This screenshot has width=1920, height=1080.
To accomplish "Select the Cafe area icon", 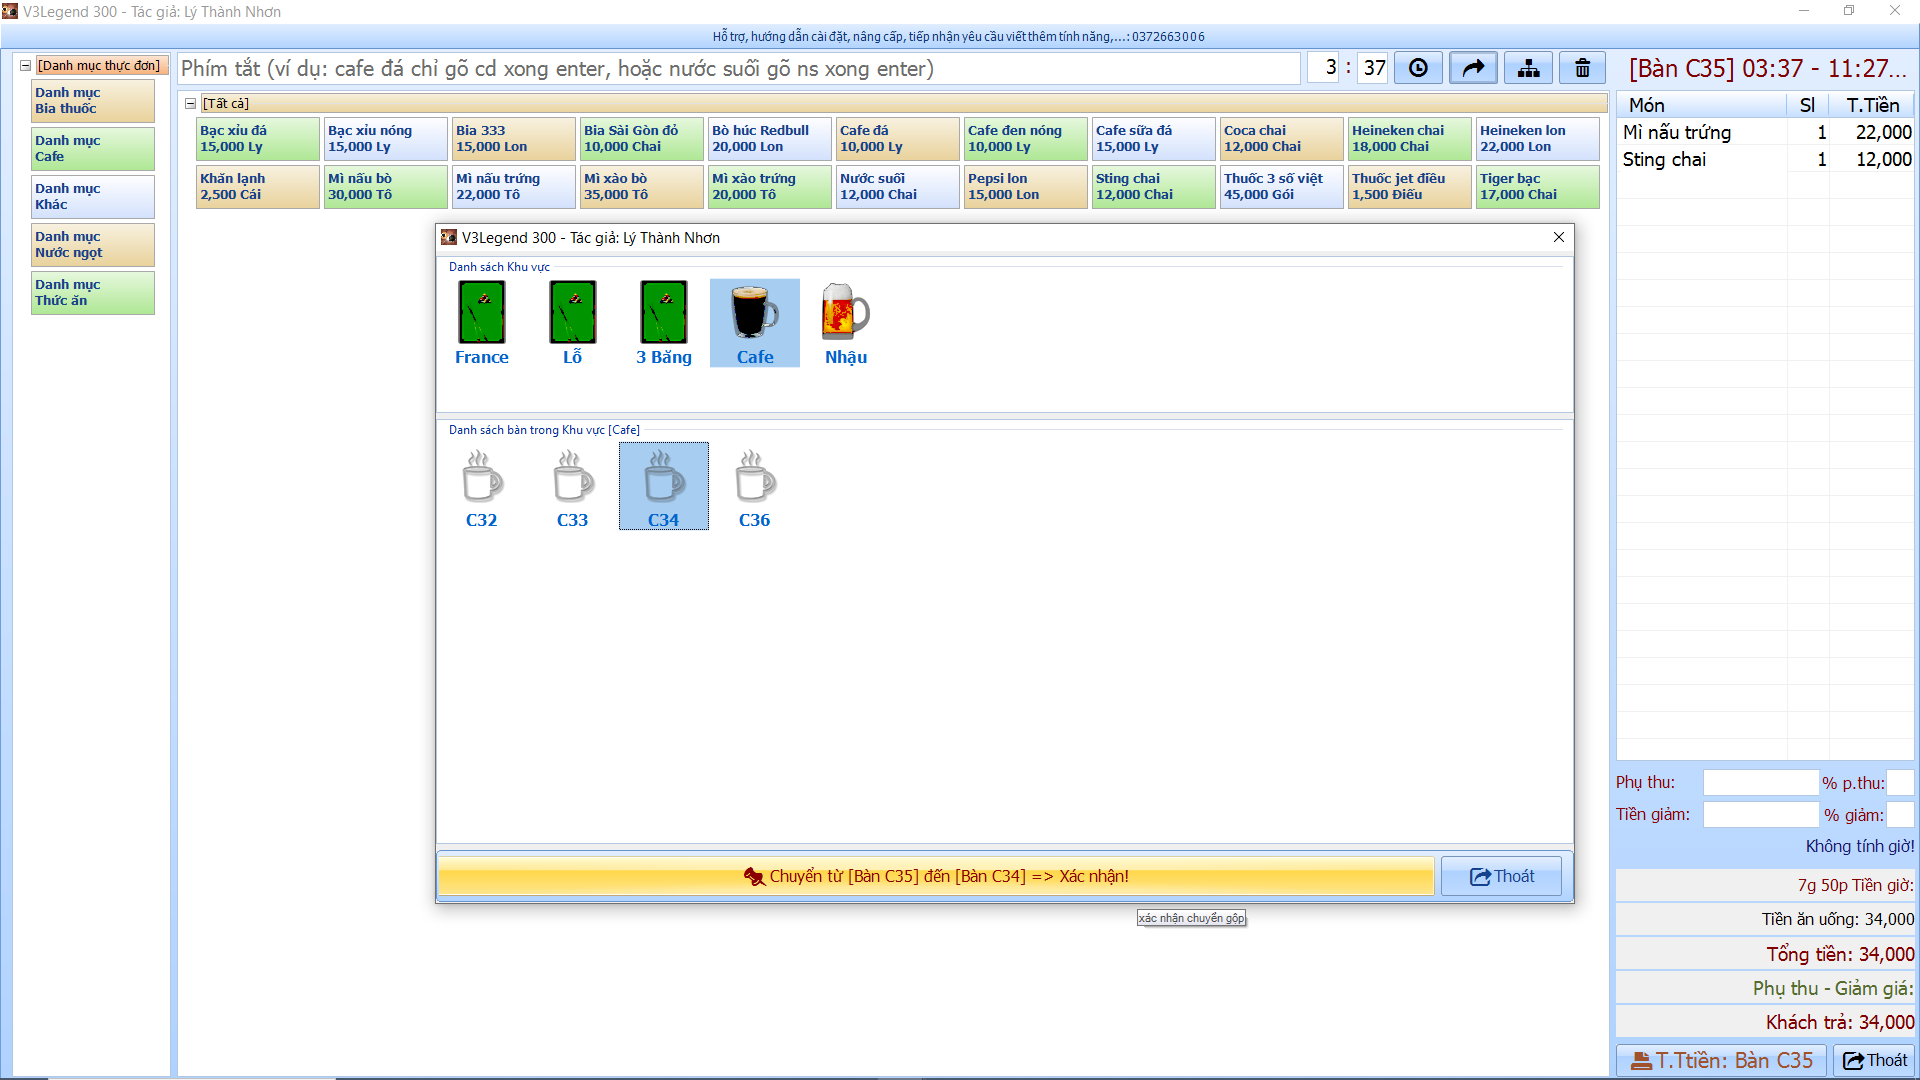I will 755,323.
